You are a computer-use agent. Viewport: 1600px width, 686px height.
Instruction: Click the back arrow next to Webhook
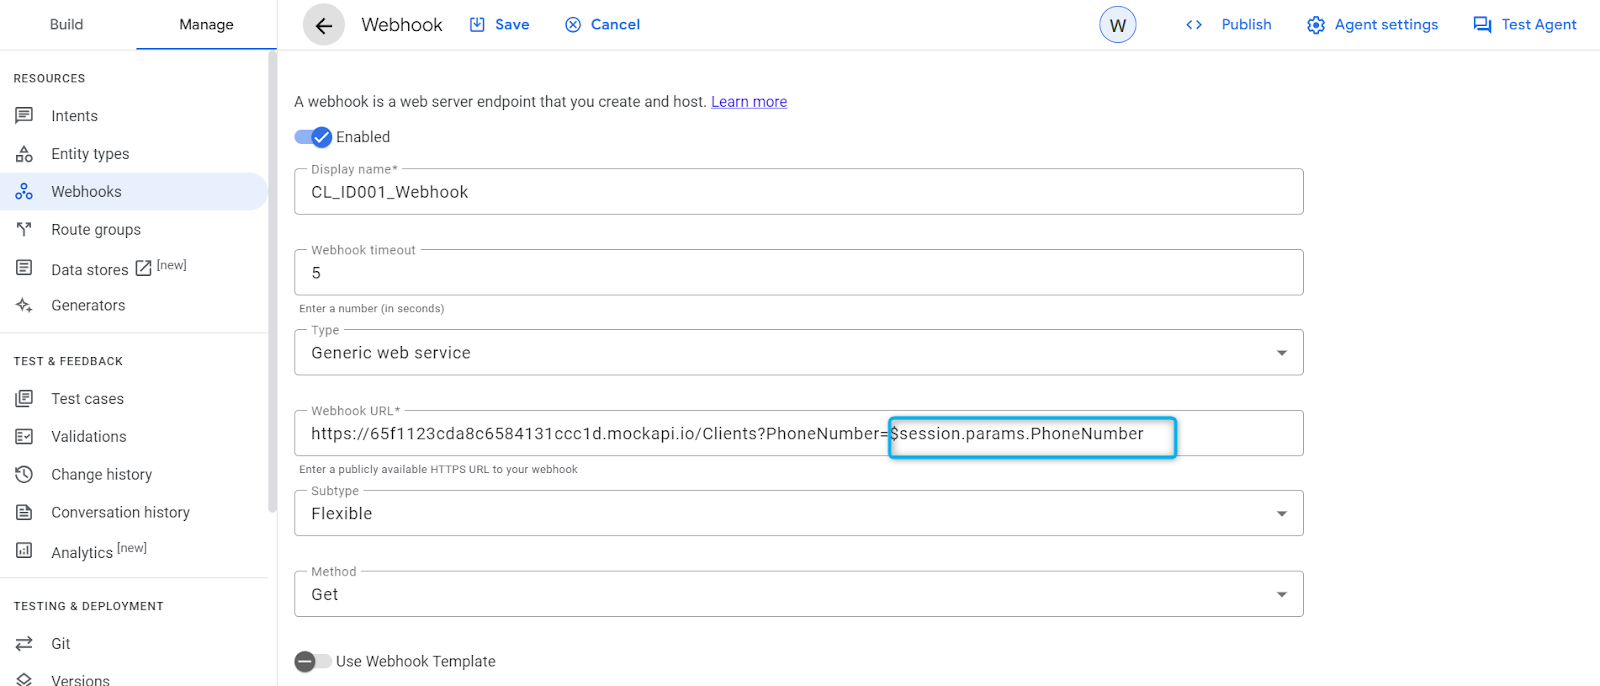coord(323,25)
